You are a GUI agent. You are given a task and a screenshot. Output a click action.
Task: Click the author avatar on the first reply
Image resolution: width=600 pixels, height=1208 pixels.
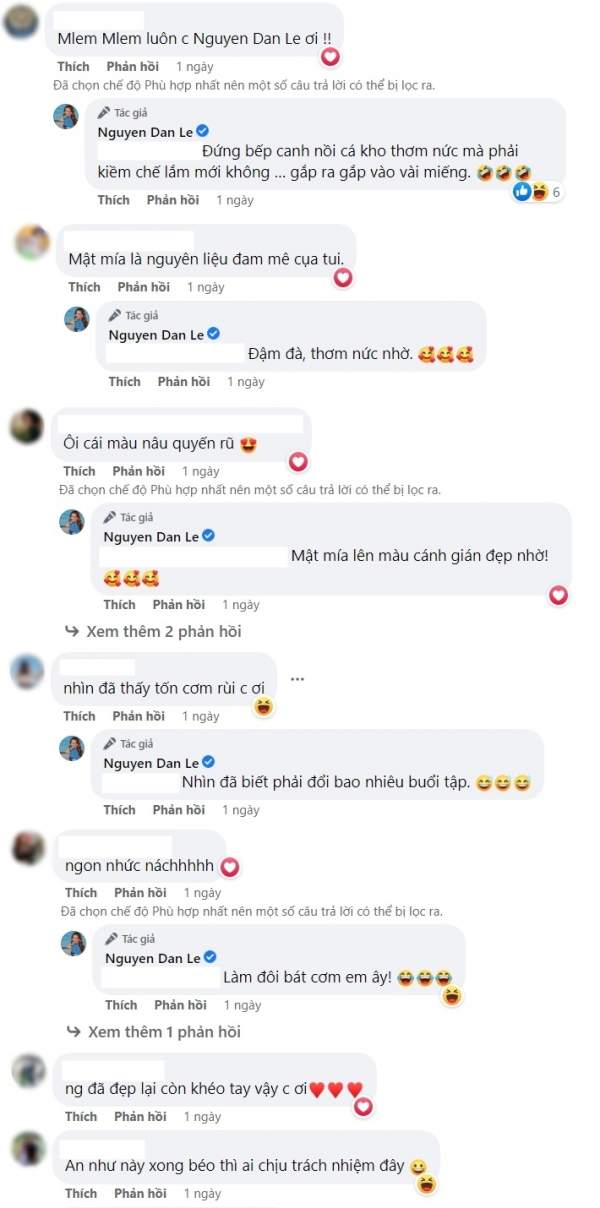(x=66, y=116)
